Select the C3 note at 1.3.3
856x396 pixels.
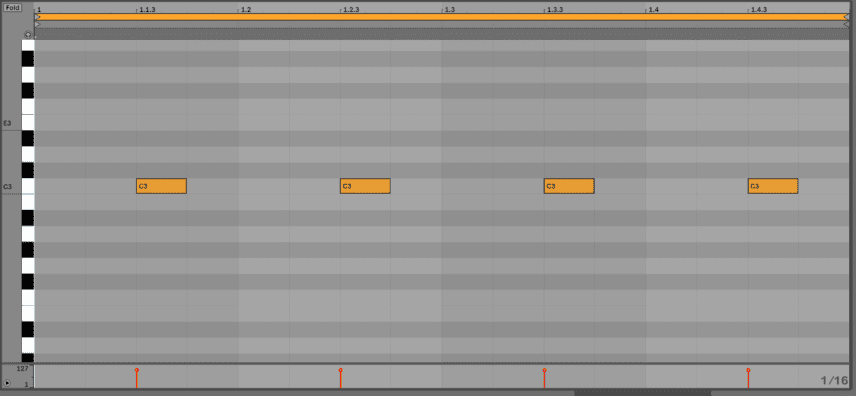pyautogui.click(x=569, y=186)
